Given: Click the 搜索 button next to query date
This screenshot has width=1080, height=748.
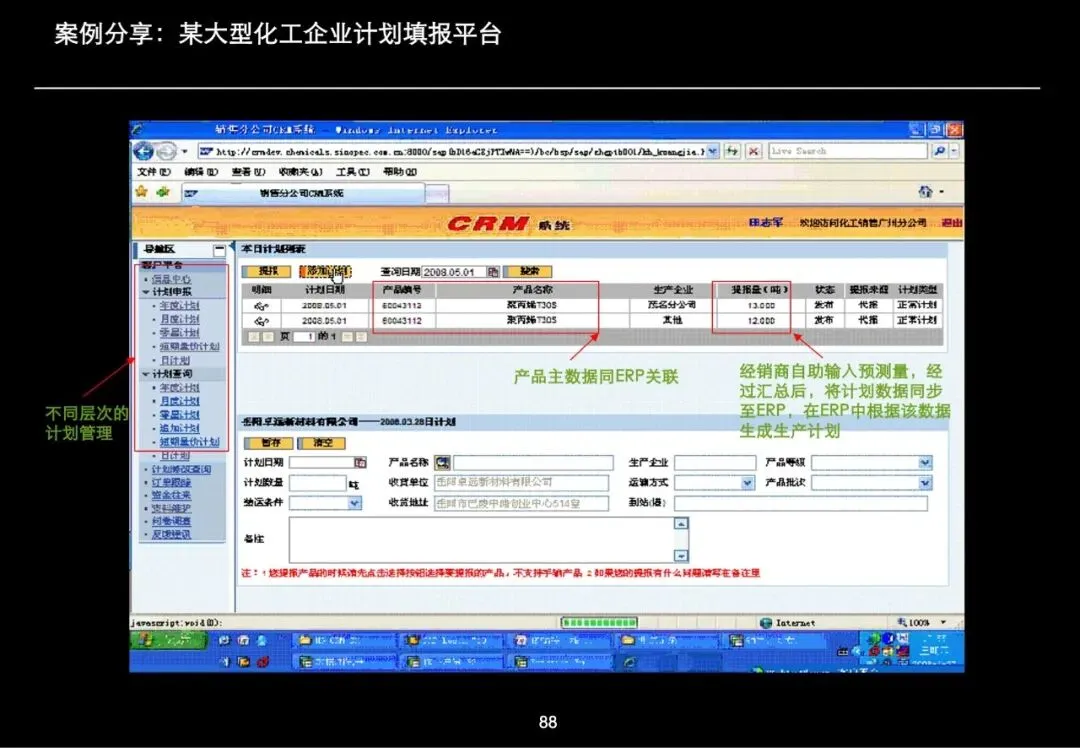Looking at the screenshot, I should (528, 271).
